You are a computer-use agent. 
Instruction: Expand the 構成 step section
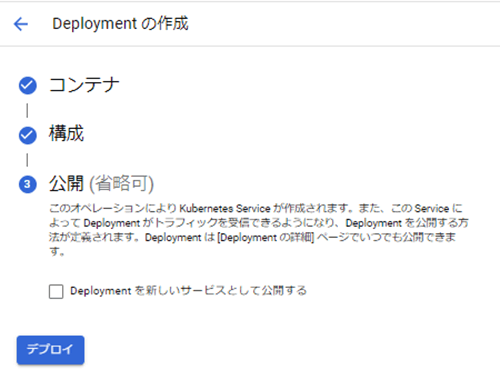click(66, 134)
